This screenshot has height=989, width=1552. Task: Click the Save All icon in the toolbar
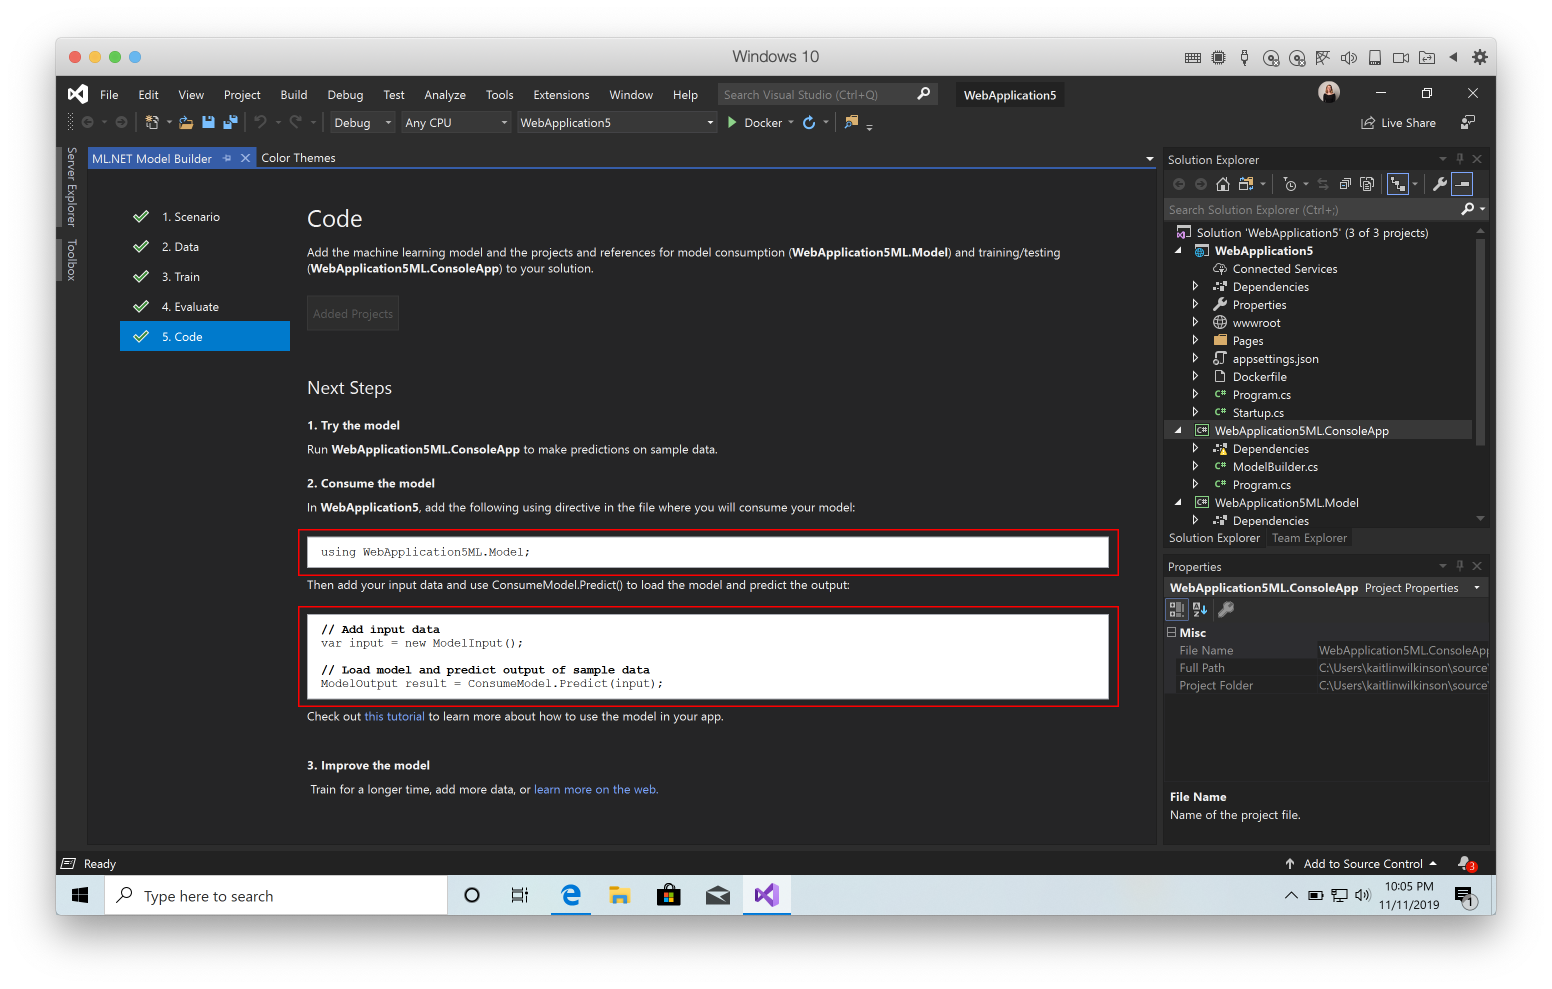pos(230,122)
